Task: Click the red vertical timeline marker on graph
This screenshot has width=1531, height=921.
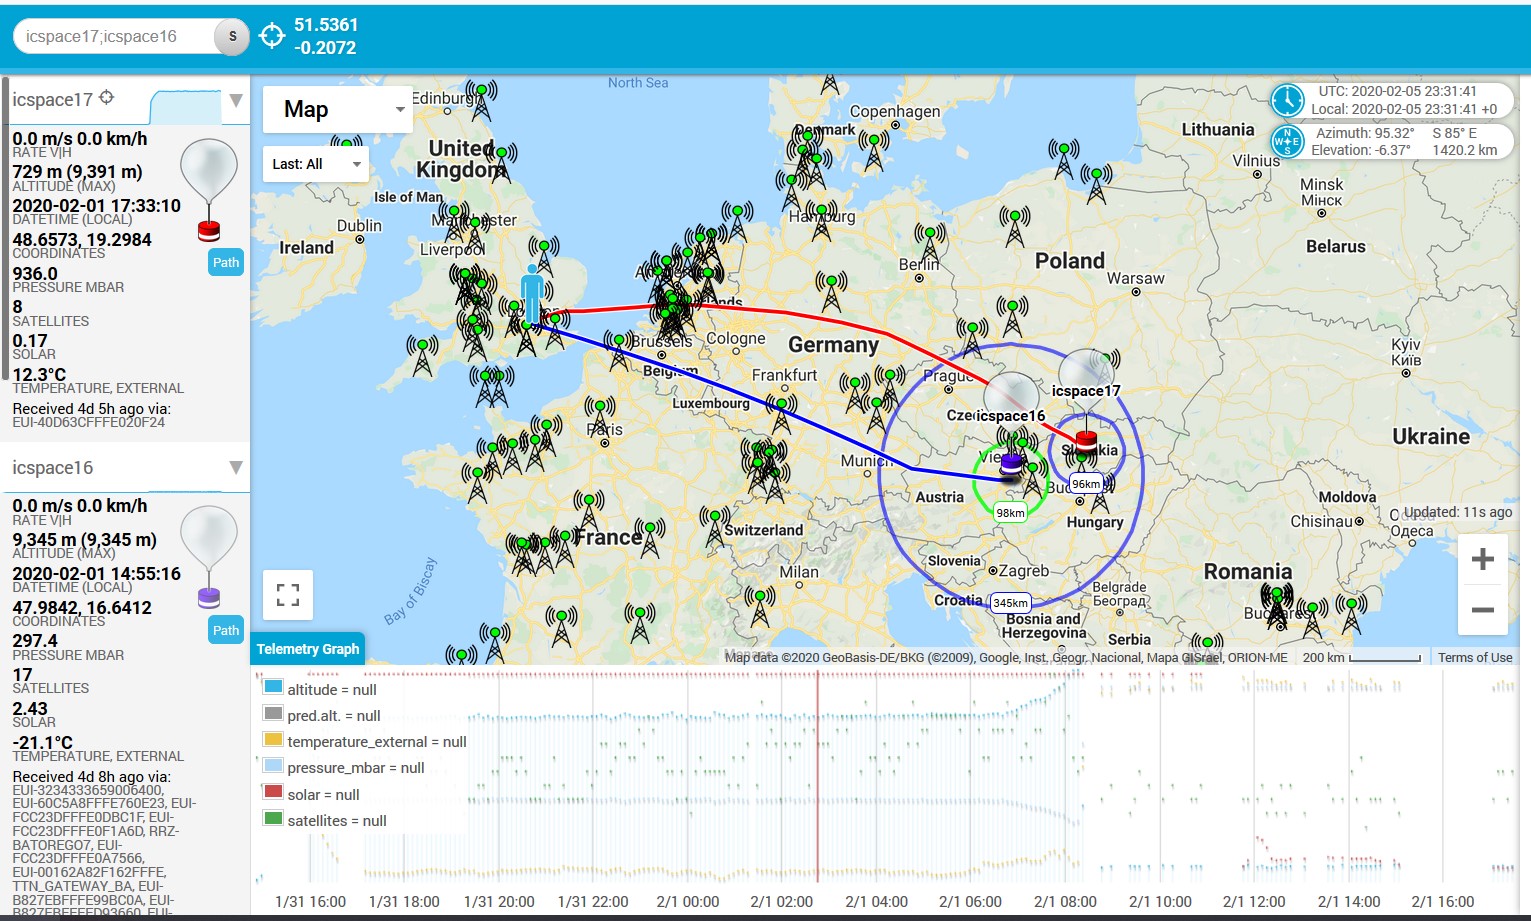Action: coord(817,775)
